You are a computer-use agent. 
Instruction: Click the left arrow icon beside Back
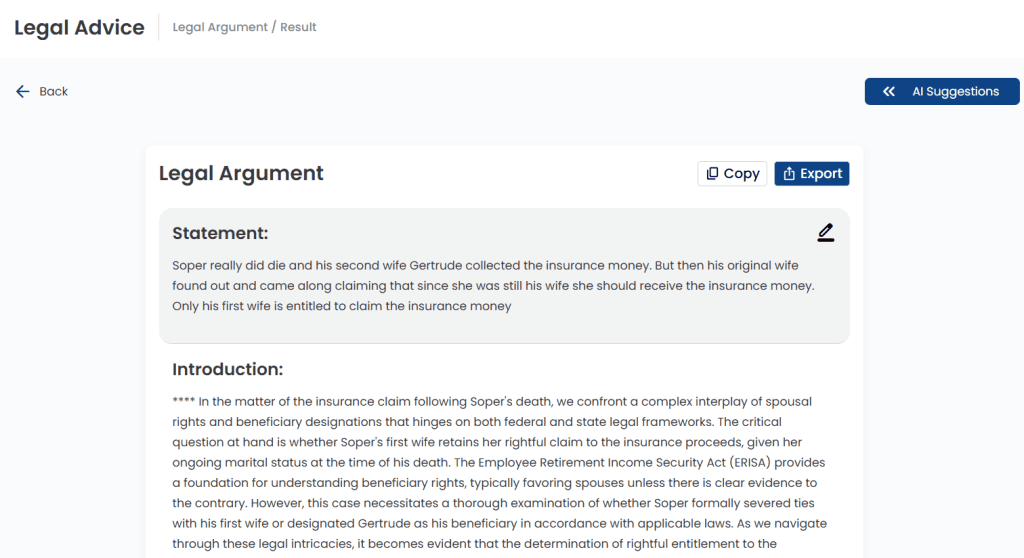[23, 91]
